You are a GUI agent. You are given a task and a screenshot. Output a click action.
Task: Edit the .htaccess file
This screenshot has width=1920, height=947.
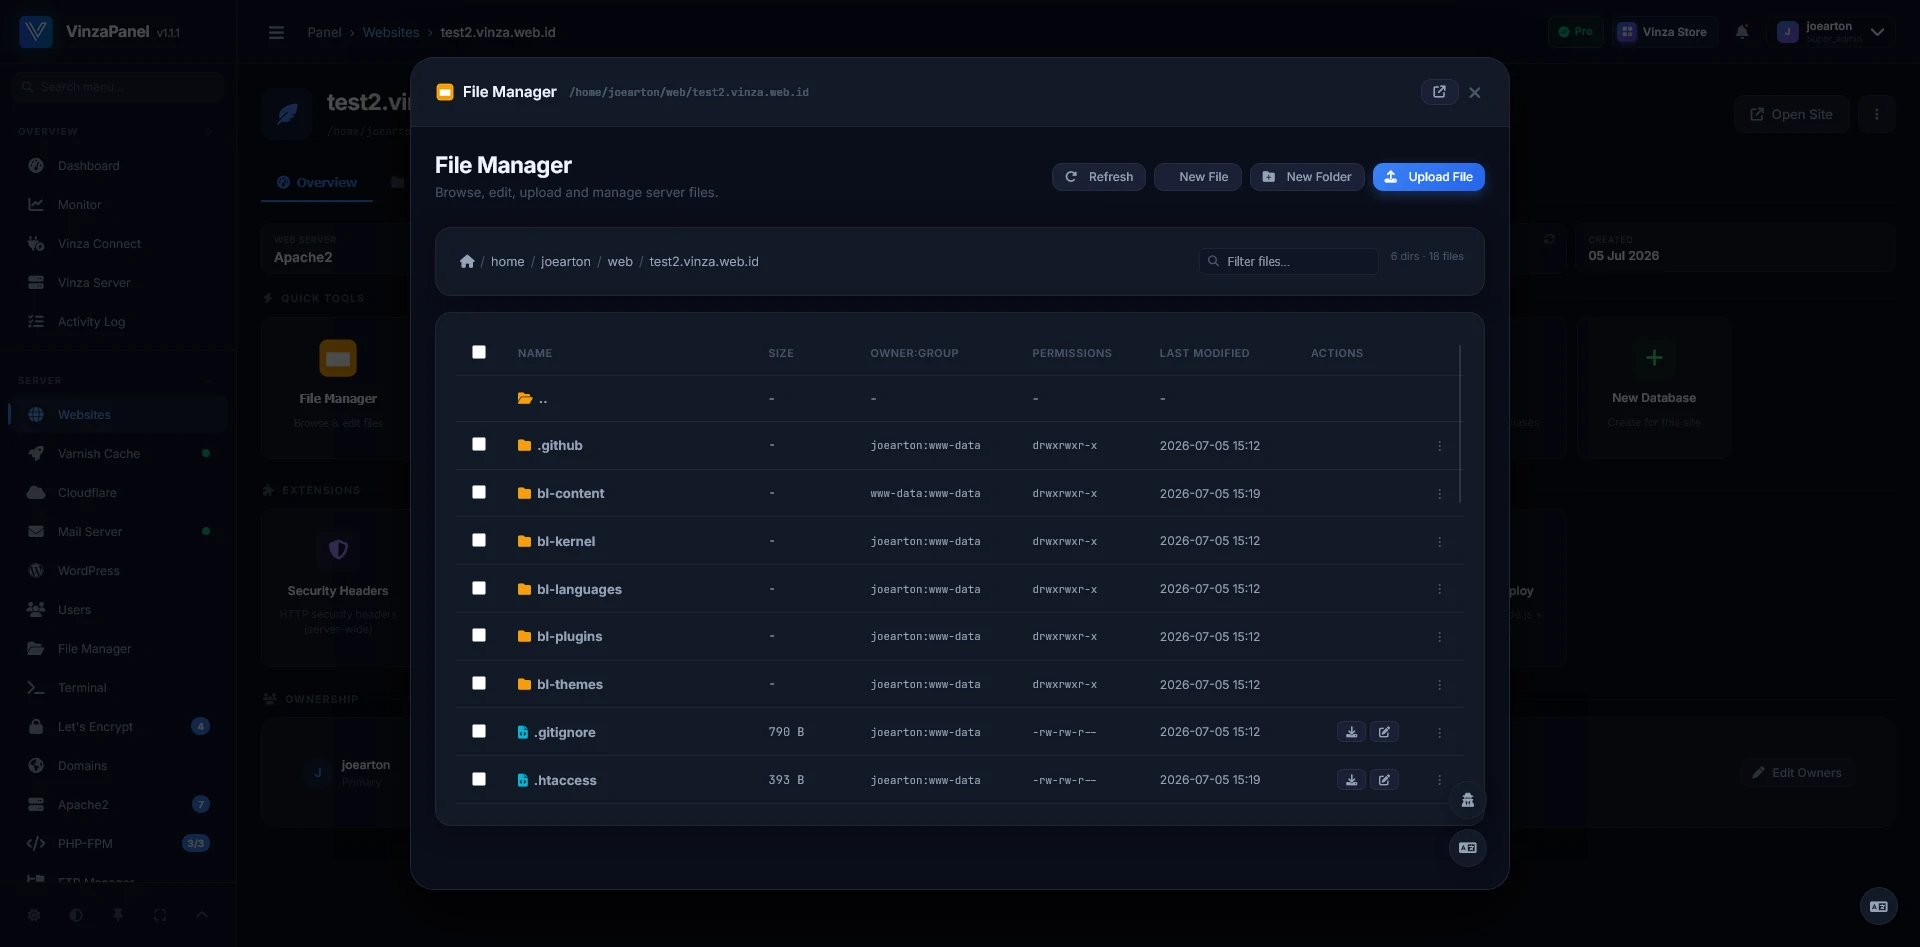[x=1384, y=780]
